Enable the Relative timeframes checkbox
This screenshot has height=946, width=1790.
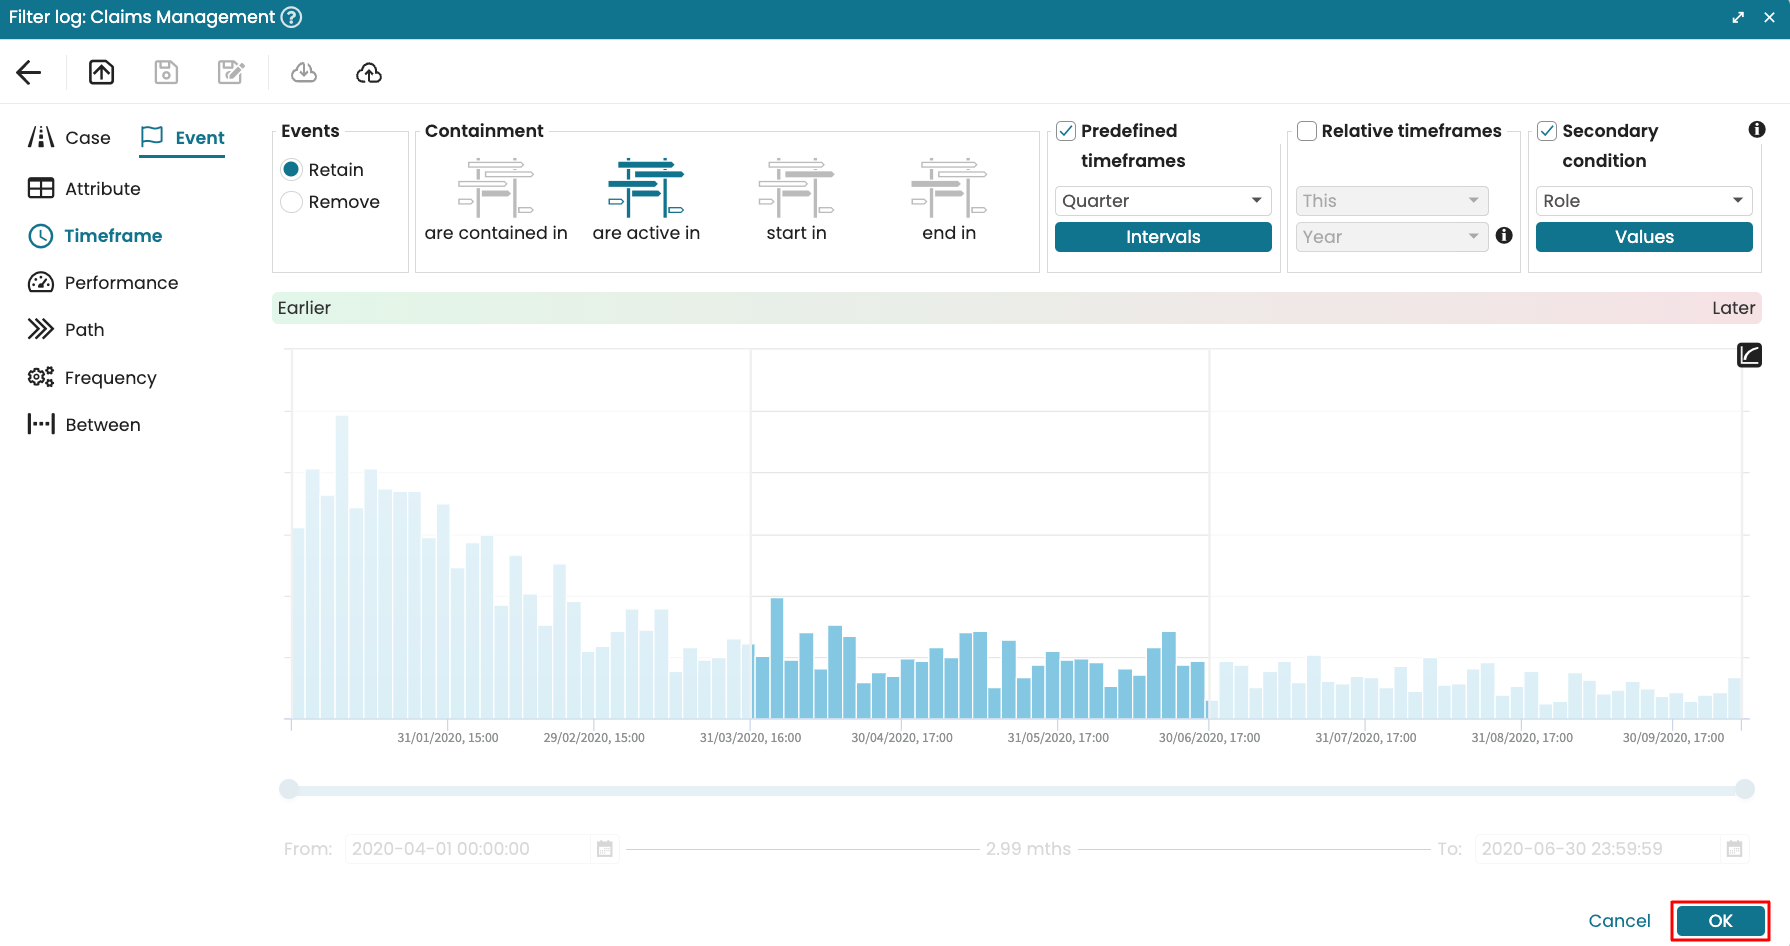pyautogui.click(x=1307, y=131)
